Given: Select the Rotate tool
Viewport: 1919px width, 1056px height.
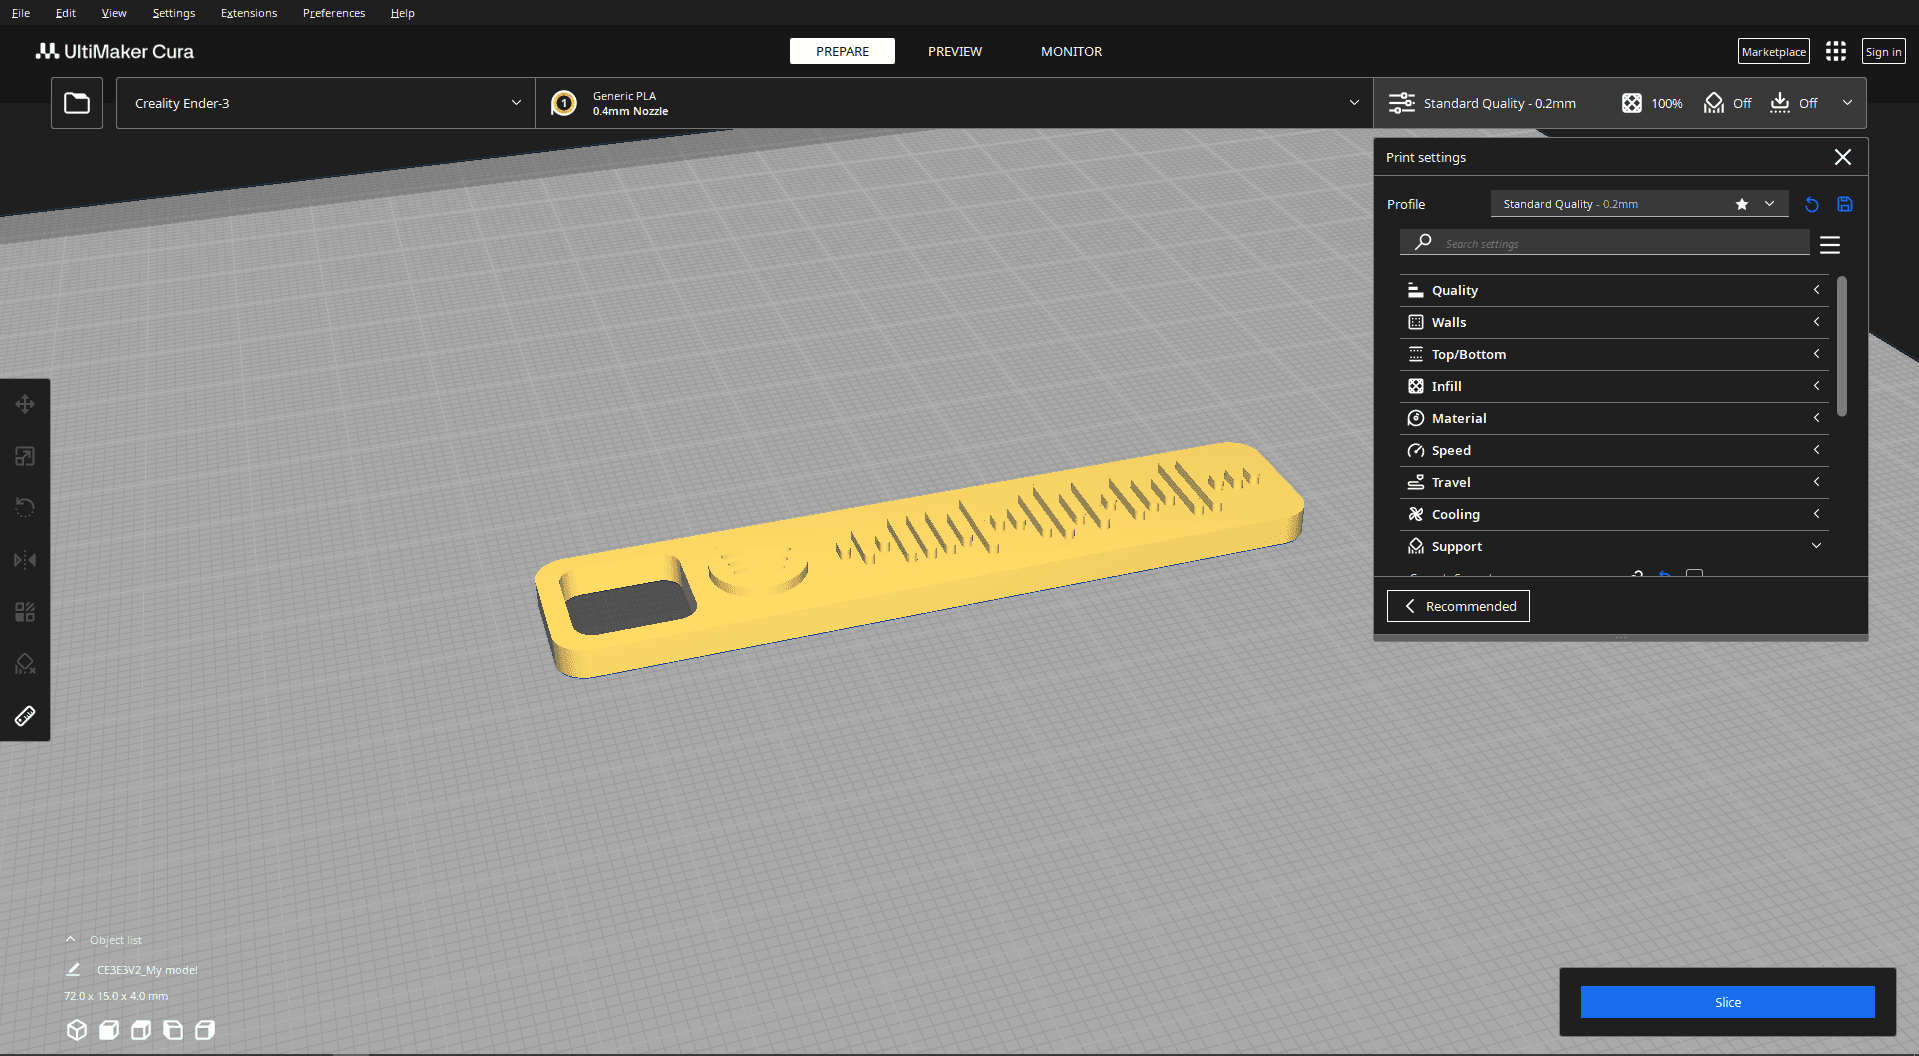Looking at the screenshot, I should tap(25, 508).
